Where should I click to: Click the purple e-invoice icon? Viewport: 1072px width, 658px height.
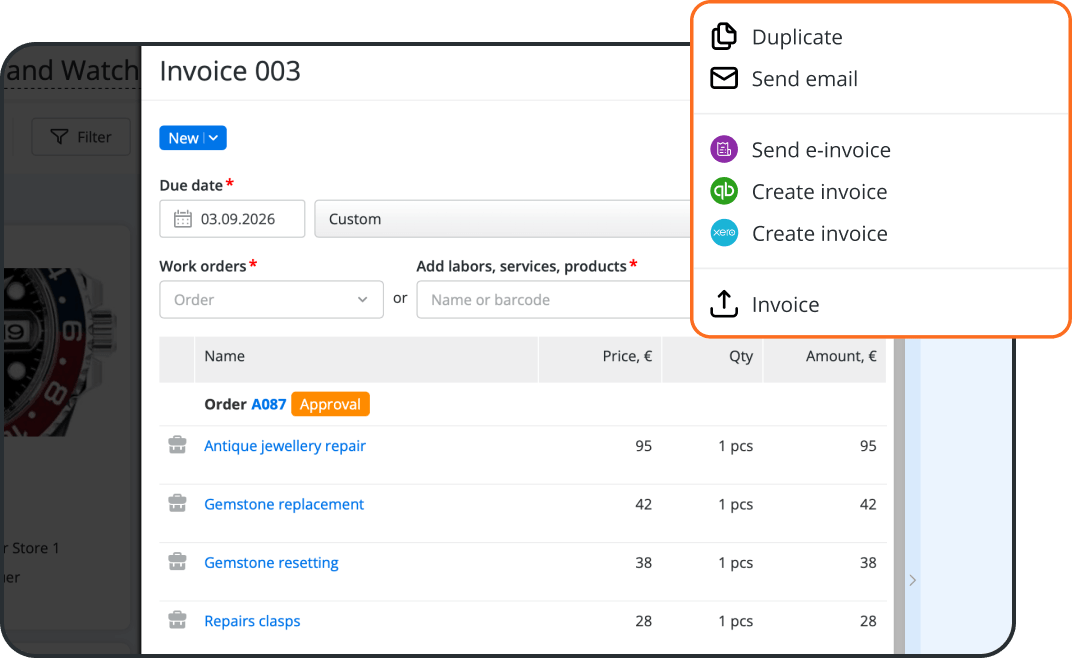point(724,149)
